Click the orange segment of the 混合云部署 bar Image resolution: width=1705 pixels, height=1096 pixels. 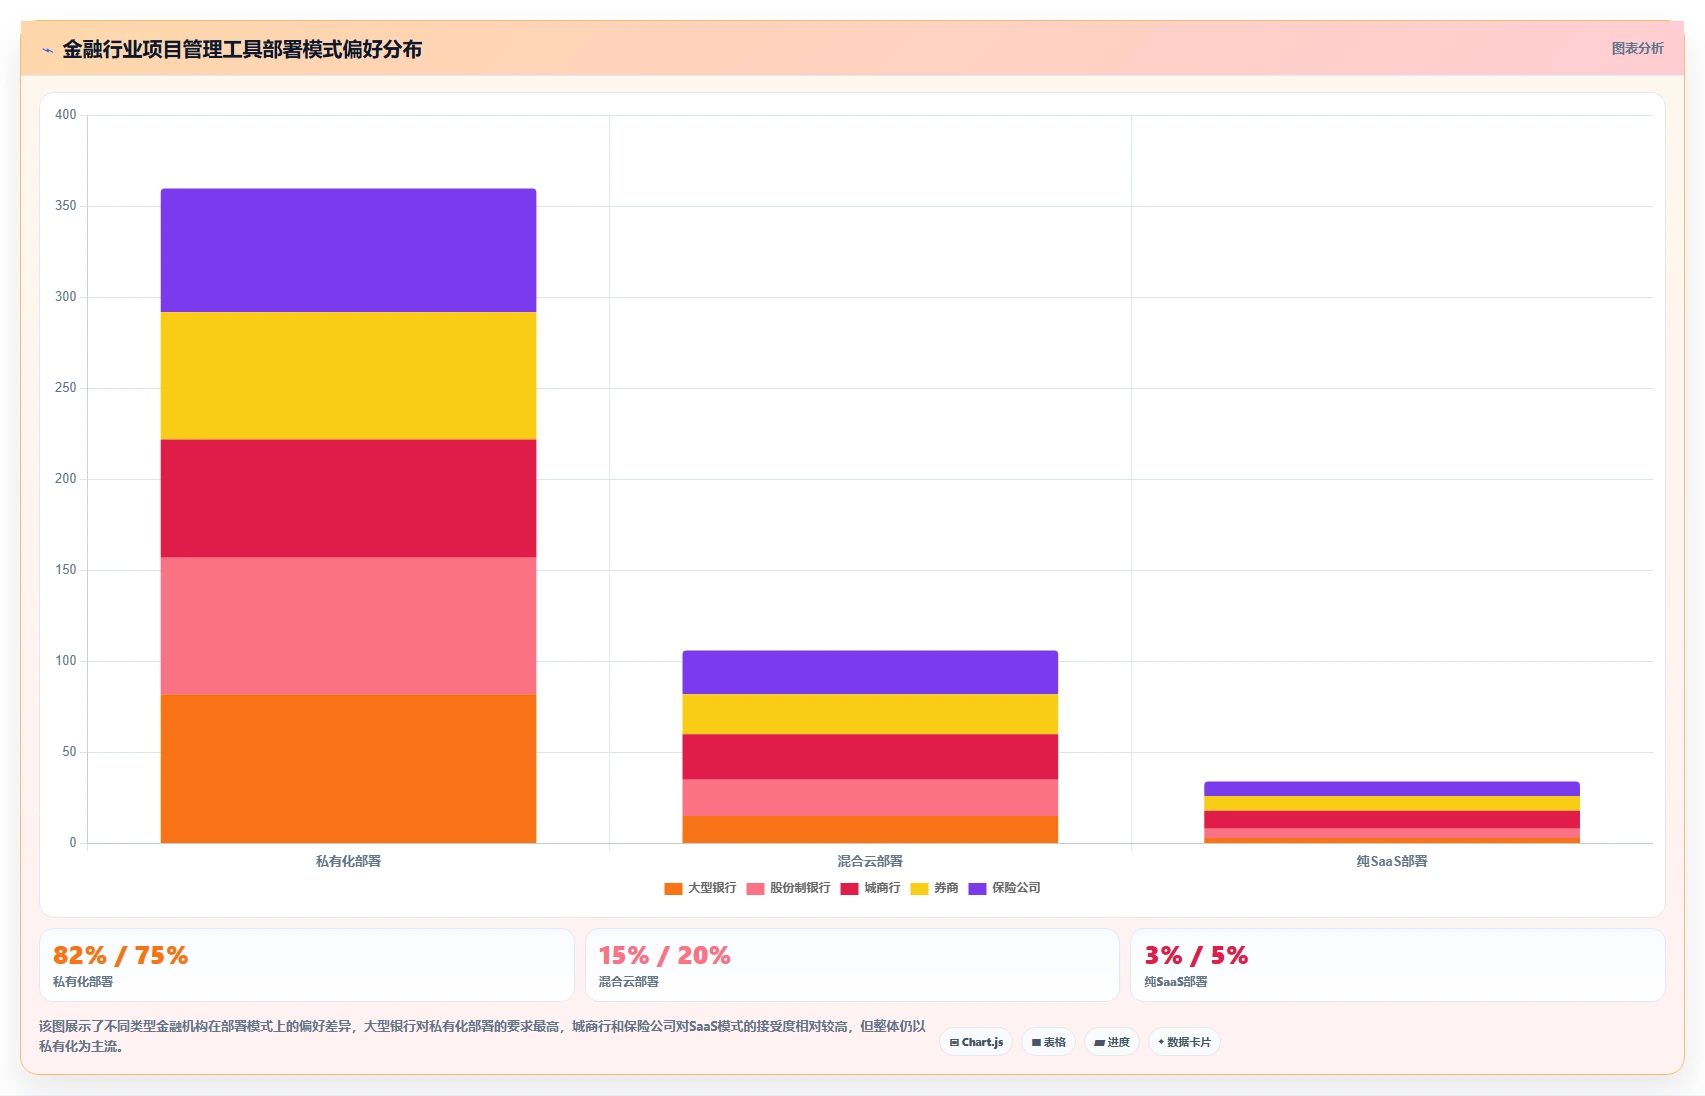(870, 829)
